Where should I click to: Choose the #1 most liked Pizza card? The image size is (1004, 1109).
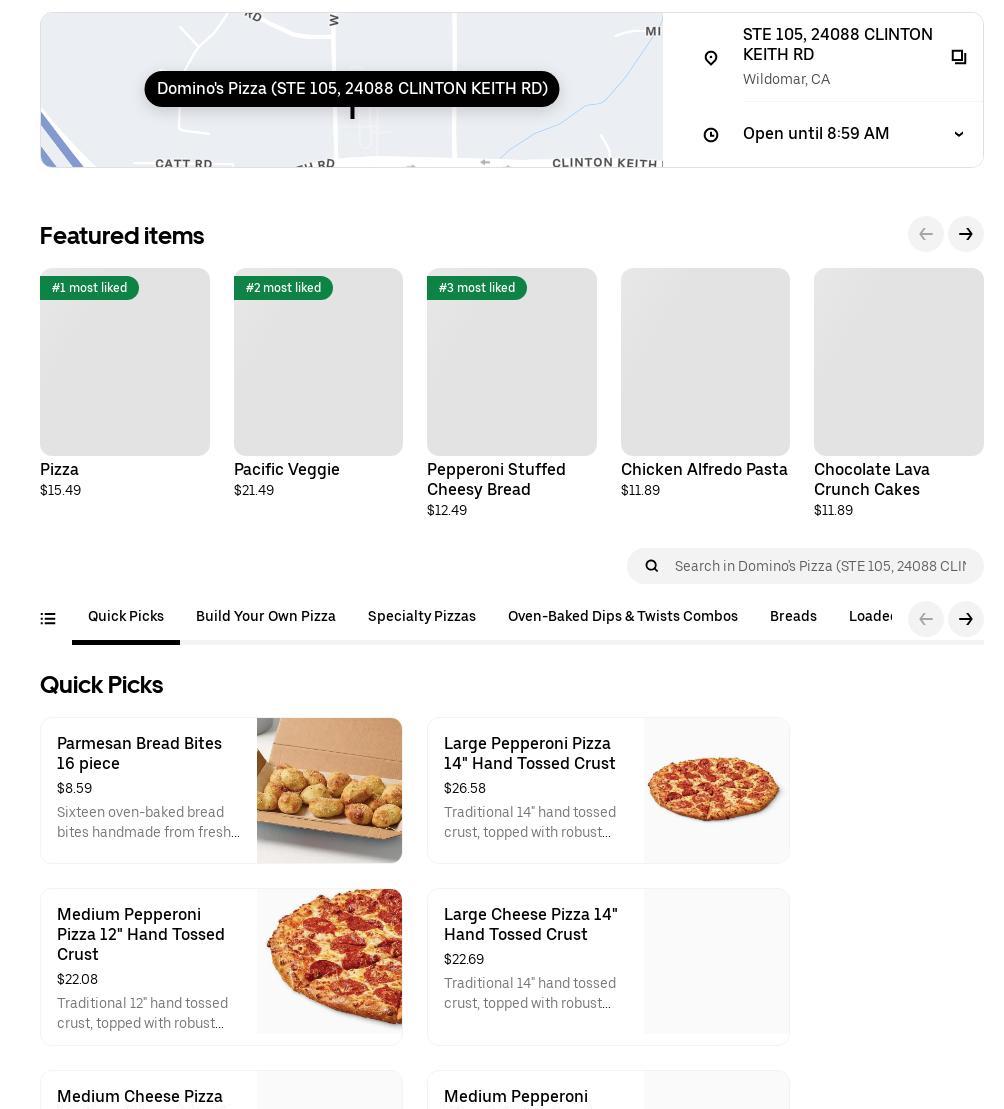click(x=125, y=380)
